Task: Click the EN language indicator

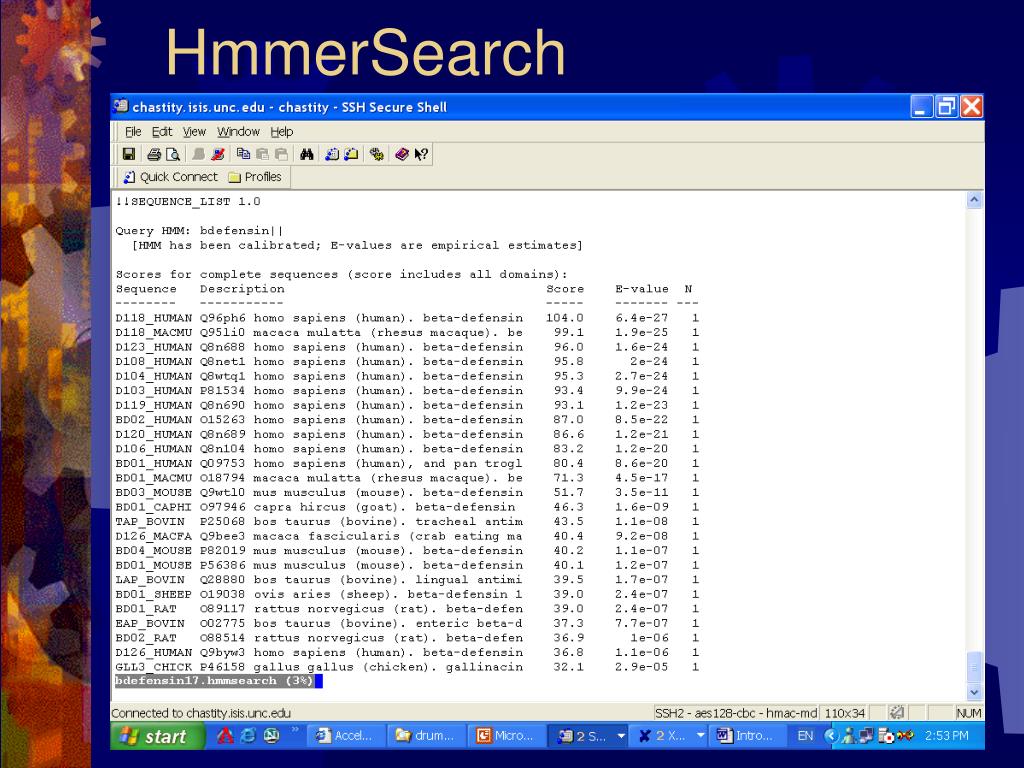Action: 805,736
